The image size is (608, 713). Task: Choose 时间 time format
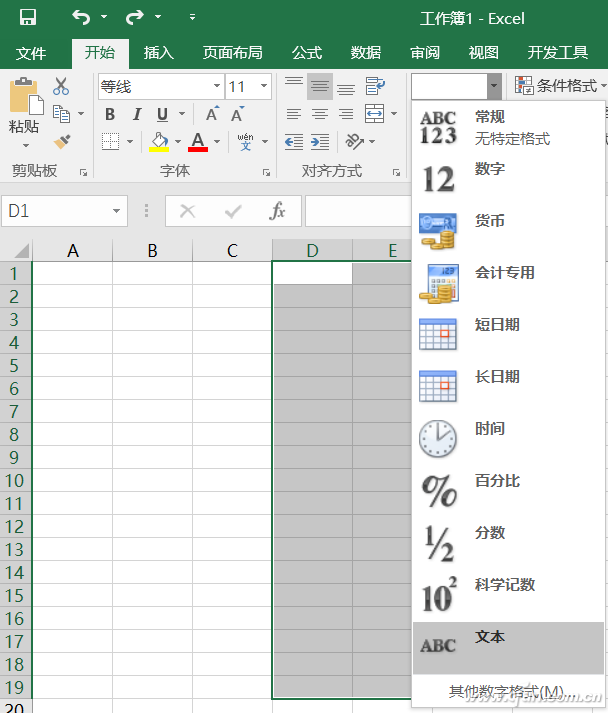(508, 439)
